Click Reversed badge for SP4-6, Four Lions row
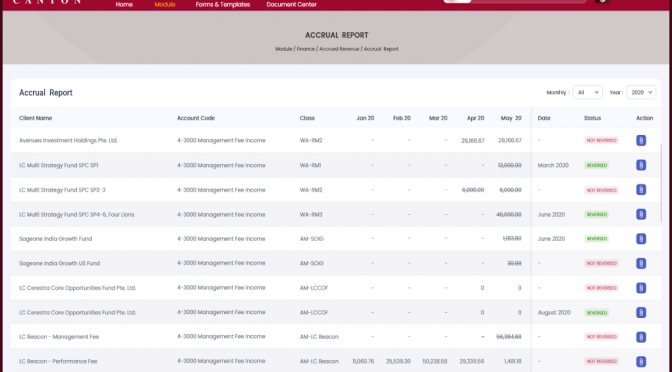 (x=597, y=215)
